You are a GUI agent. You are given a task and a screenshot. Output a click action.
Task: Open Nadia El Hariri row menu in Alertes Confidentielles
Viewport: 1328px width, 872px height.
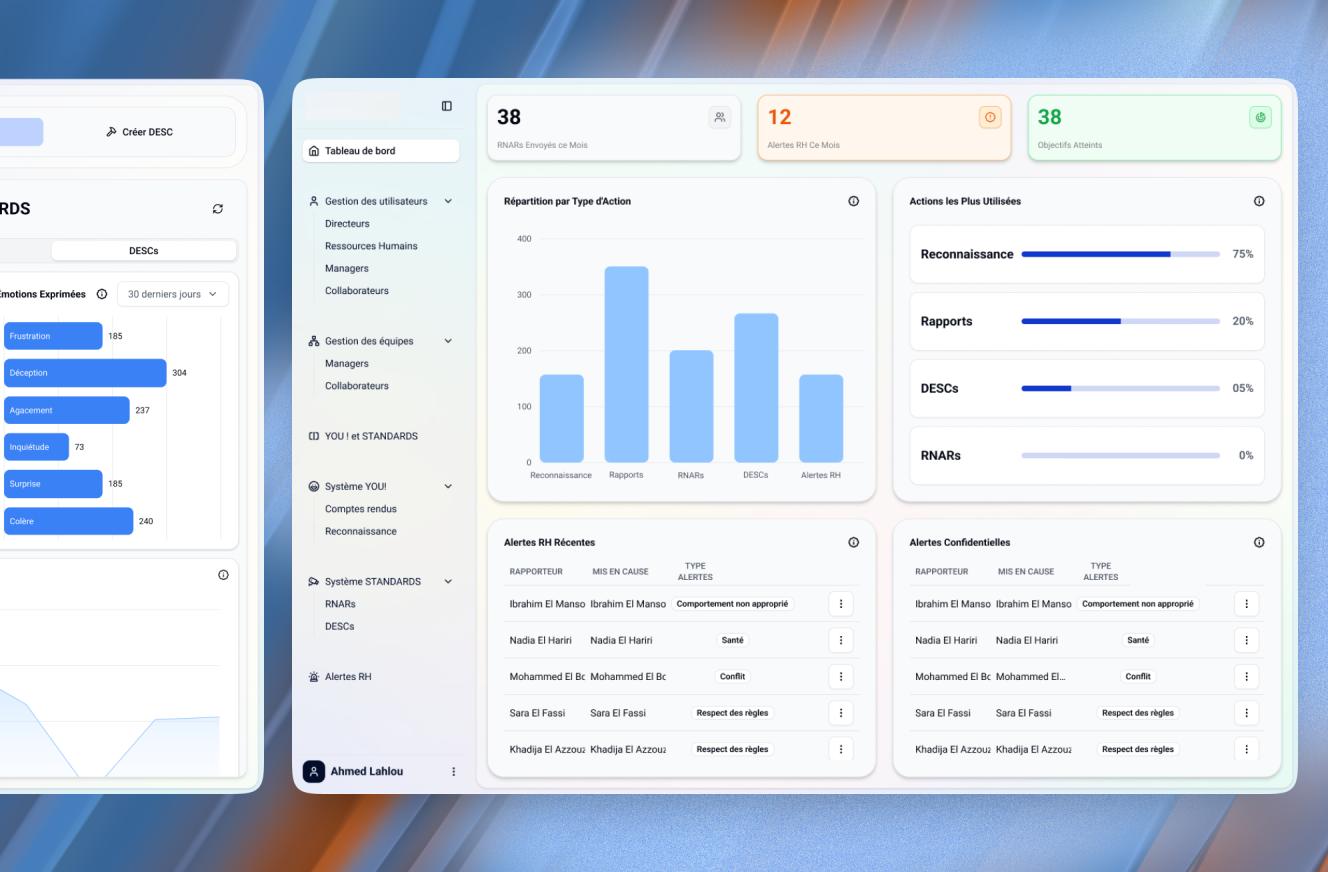1246,640
